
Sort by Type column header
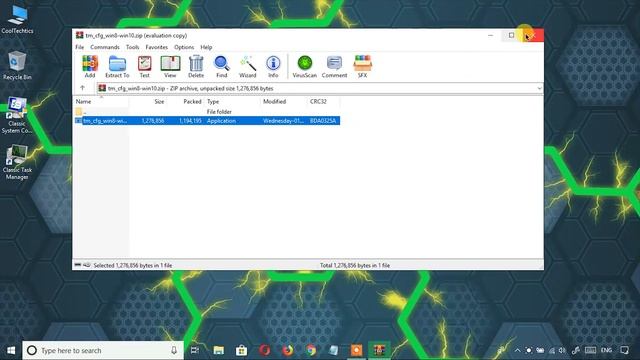pyautogui.click(x=232, y=102)
